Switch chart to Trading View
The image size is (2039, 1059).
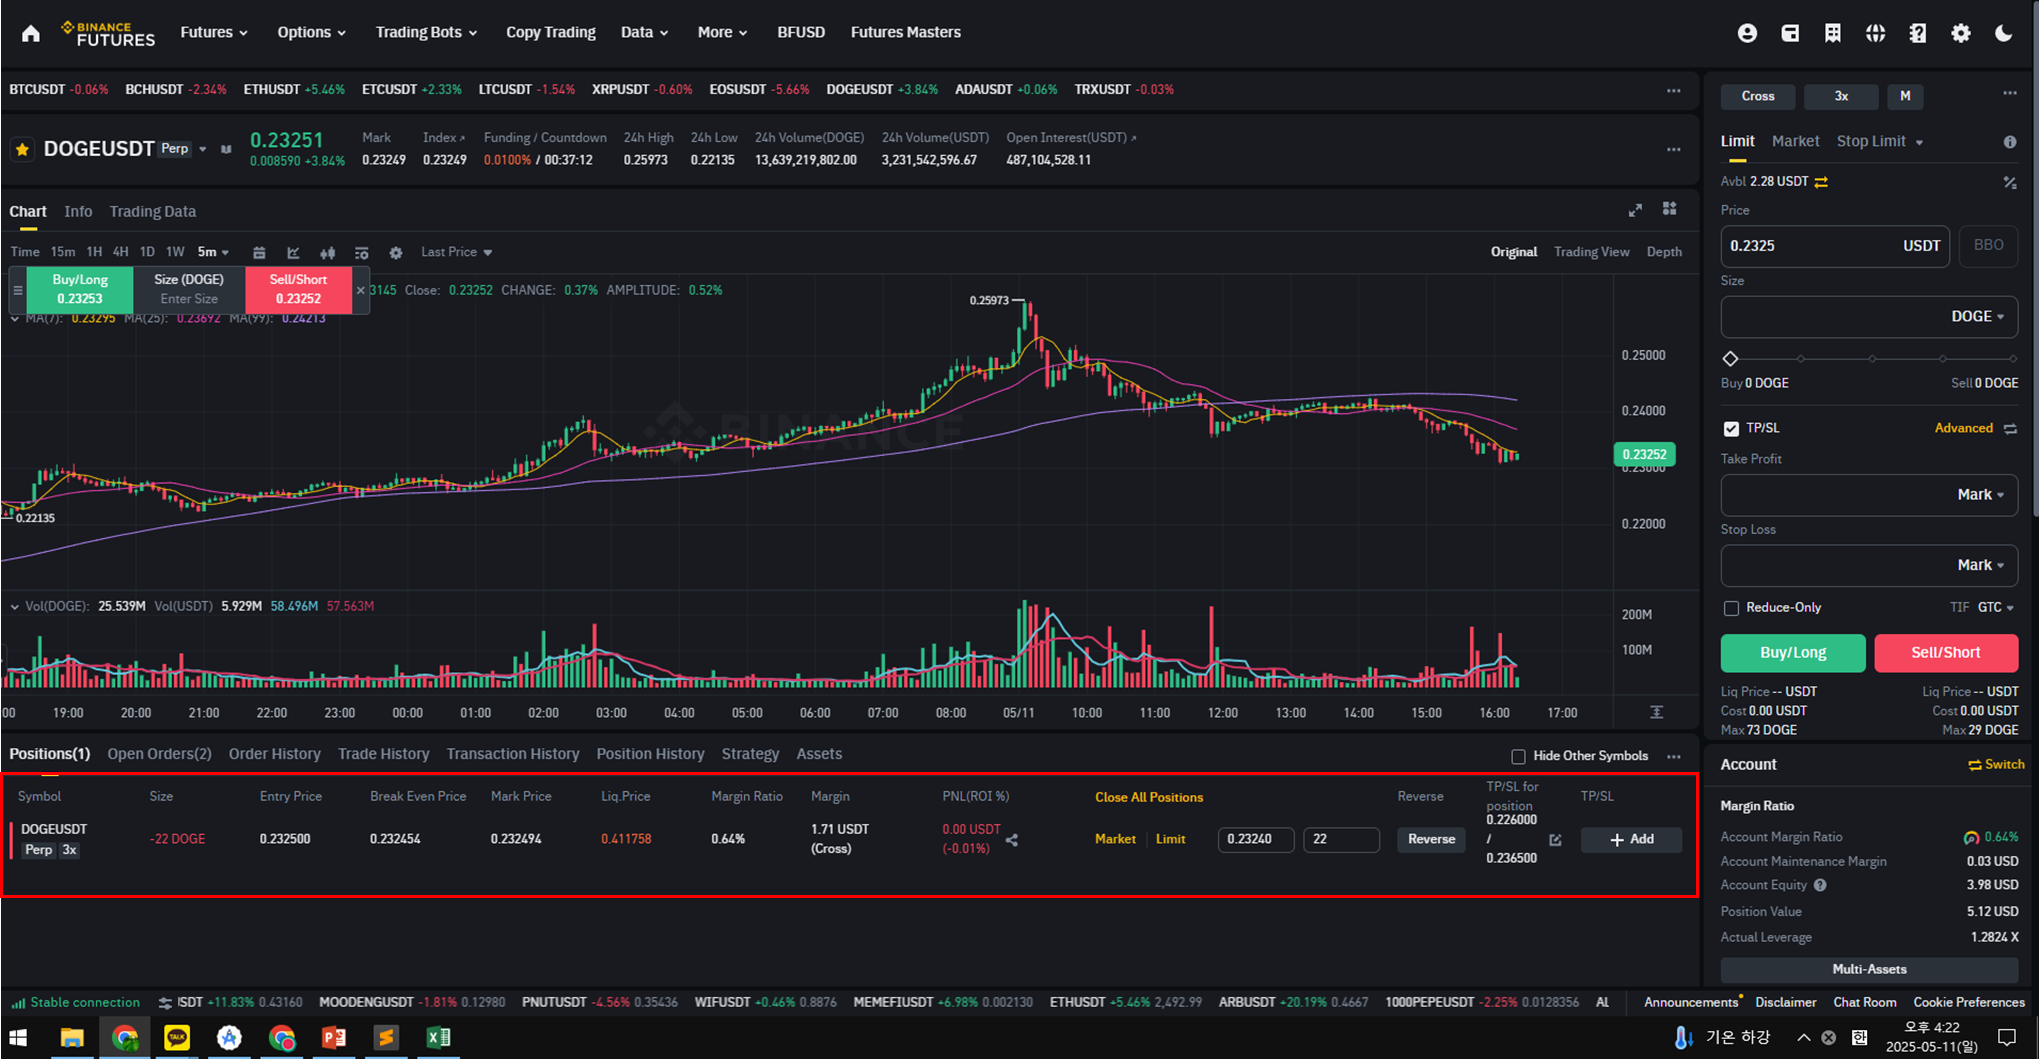tap(1591, 252)
